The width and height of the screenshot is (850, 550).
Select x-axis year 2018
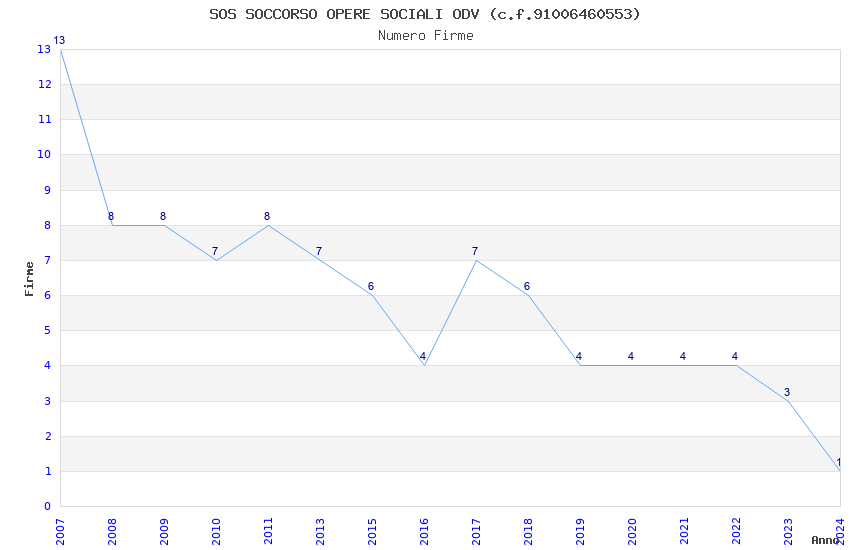click(x=529, y=532)
